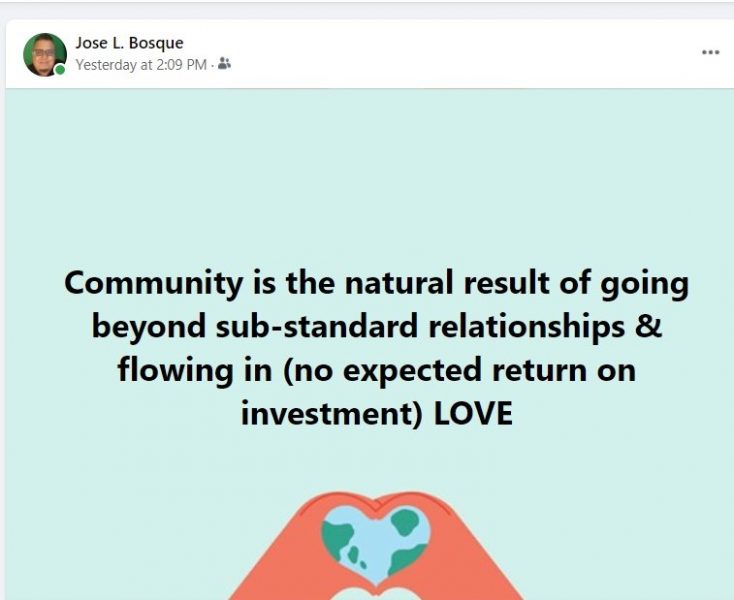Image resolution: width=734 pixels, height=600 pixels.
Task: Click the ampersand in the quote text
Action: coord(648,326)
